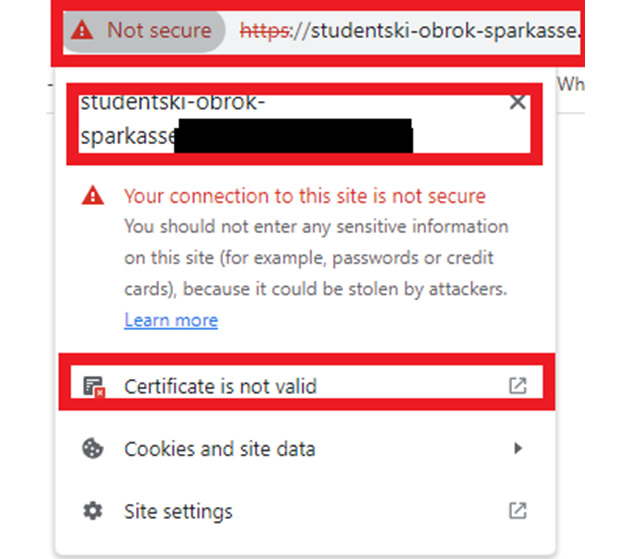Click the invalid certificate icon

(94, 386)
